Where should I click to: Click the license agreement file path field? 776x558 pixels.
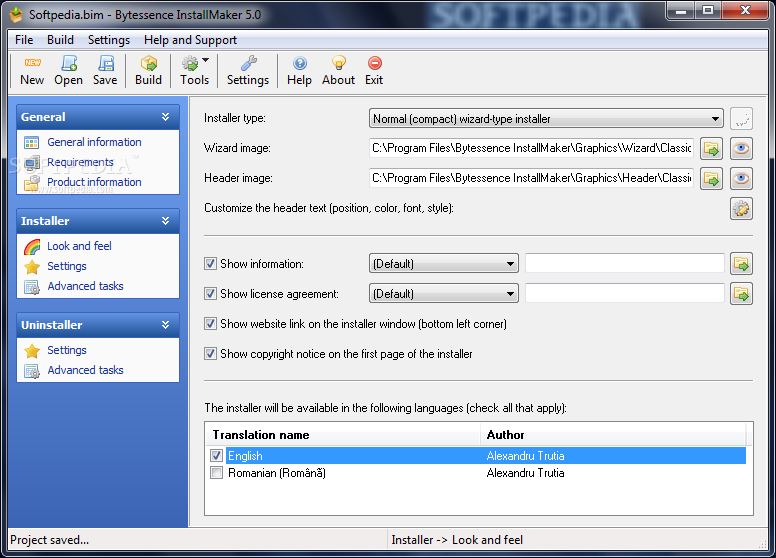625,294
